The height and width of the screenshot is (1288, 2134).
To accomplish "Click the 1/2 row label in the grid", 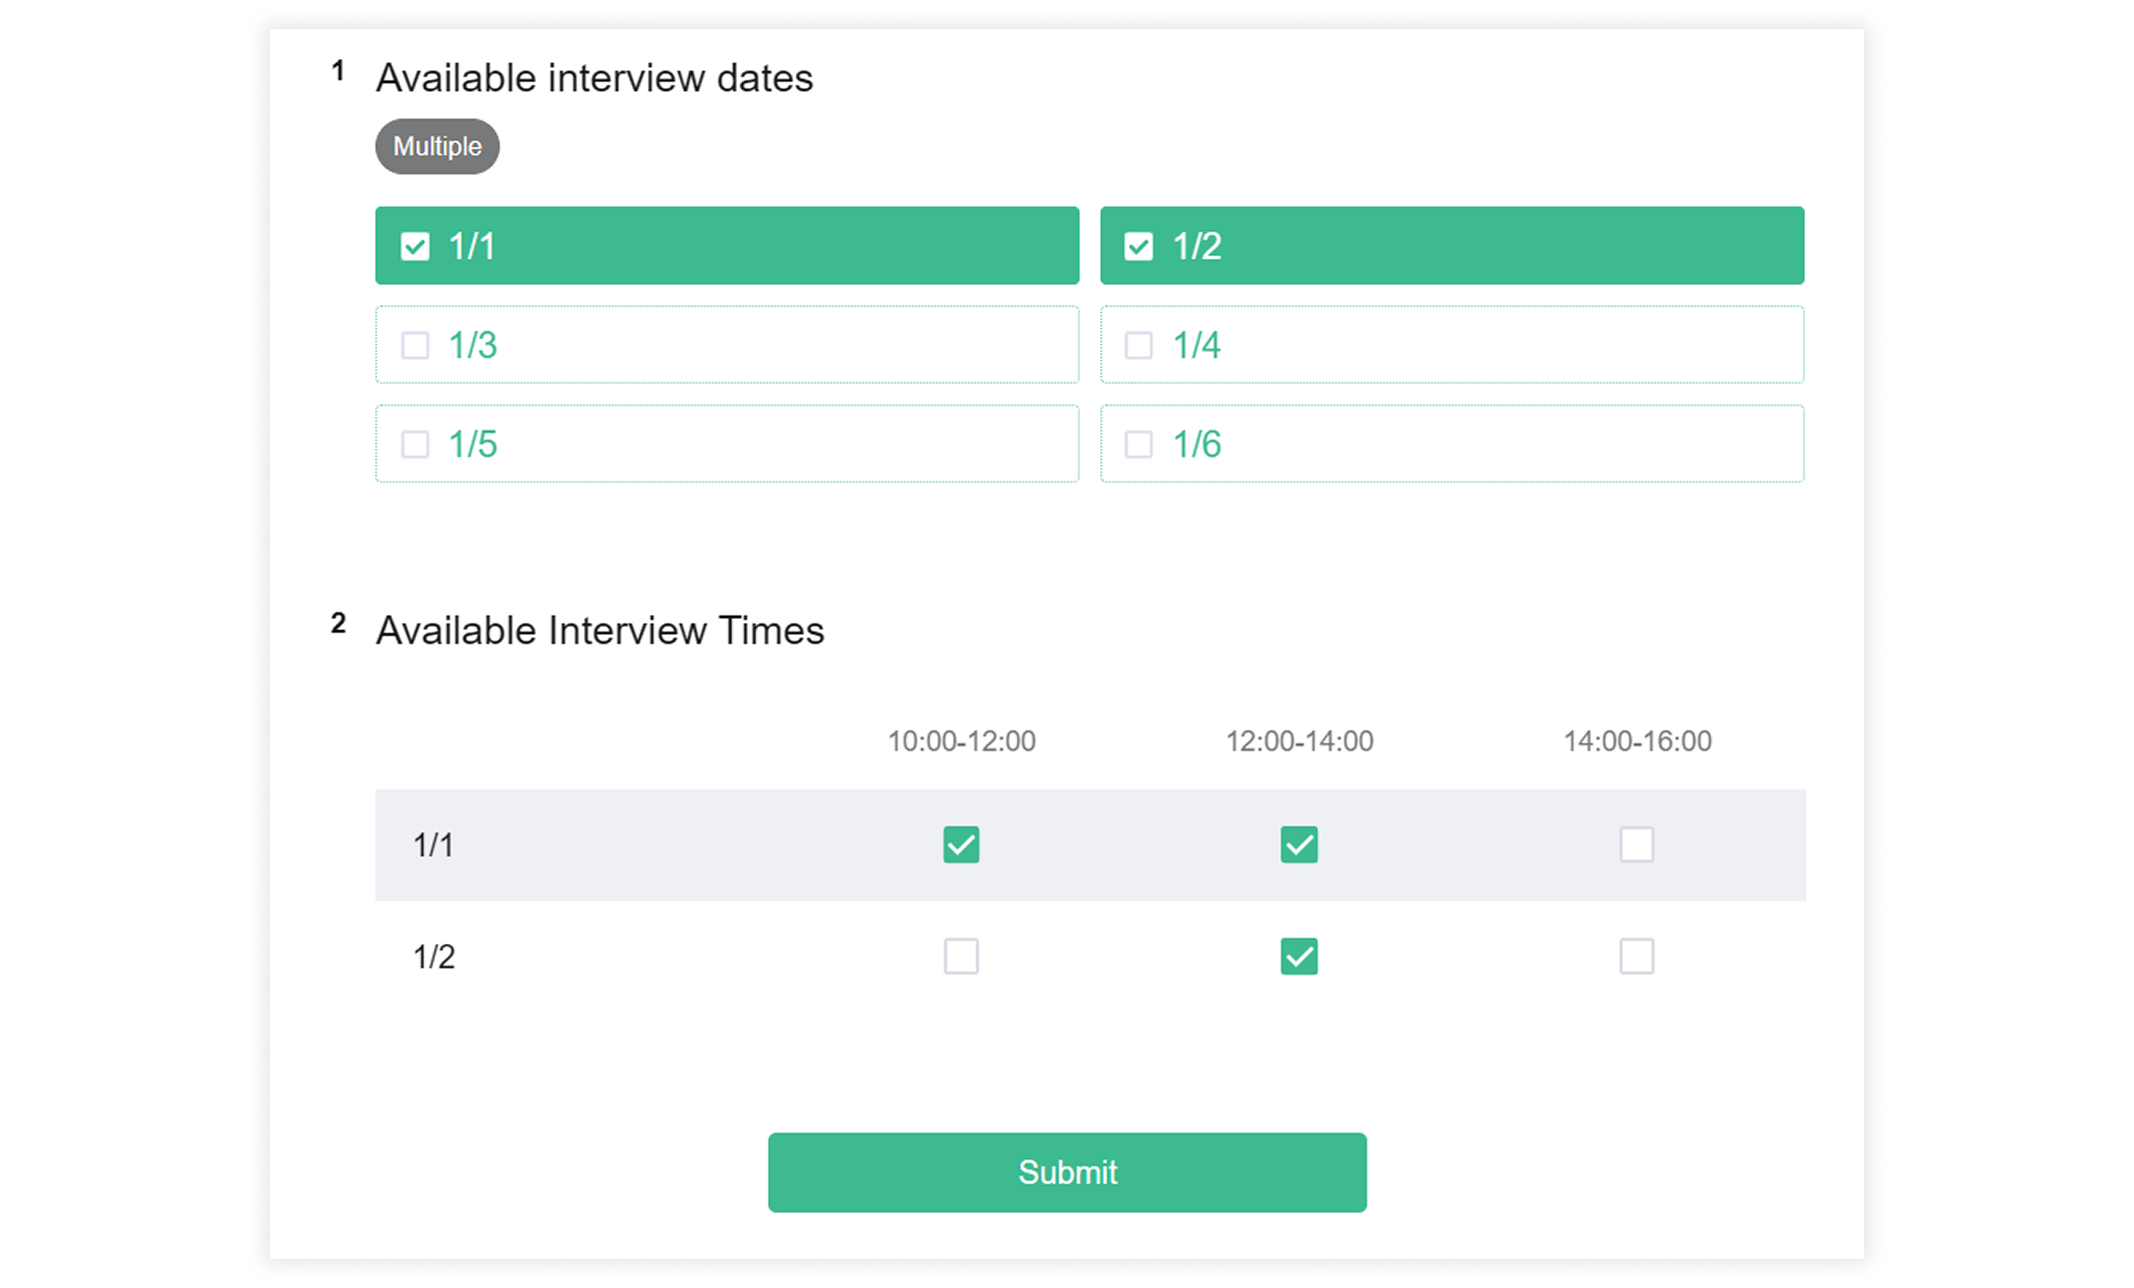I will point(433,956).
